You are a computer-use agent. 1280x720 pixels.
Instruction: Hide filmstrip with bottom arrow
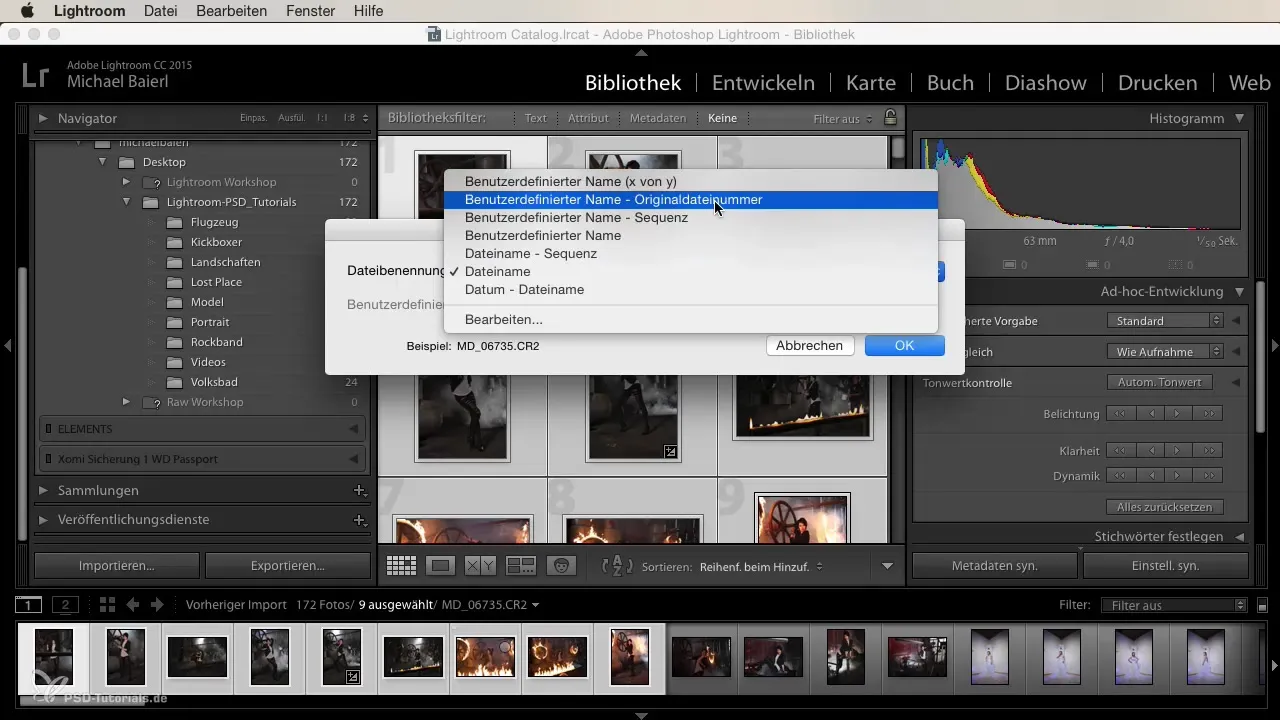[641, 715]
